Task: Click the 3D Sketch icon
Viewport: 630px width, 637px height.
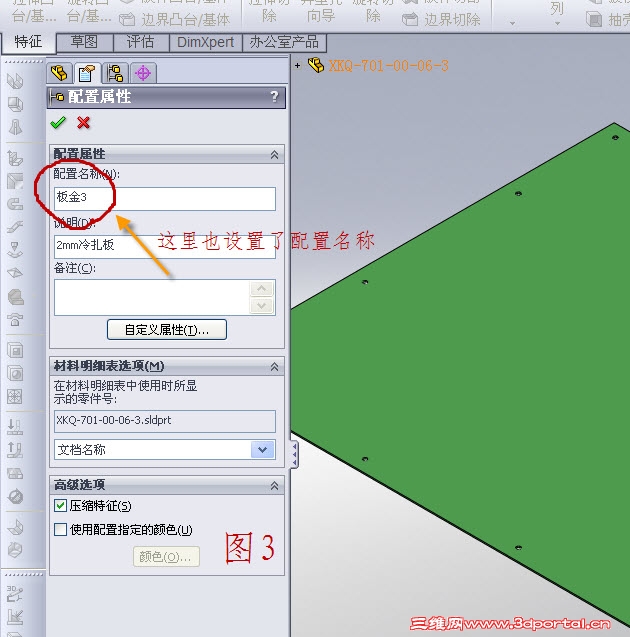Action: (15, 594)
